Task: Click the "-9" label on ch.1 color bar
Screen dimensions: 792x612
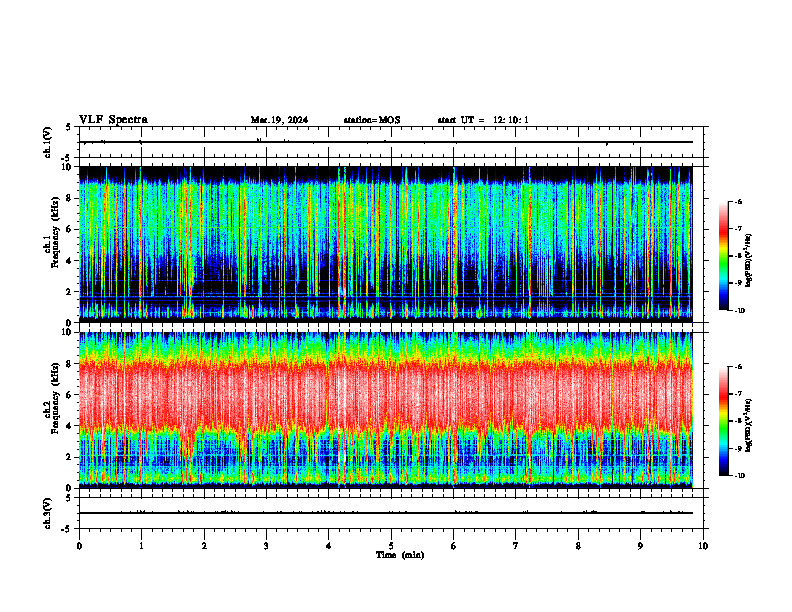Action: point(739,283)
